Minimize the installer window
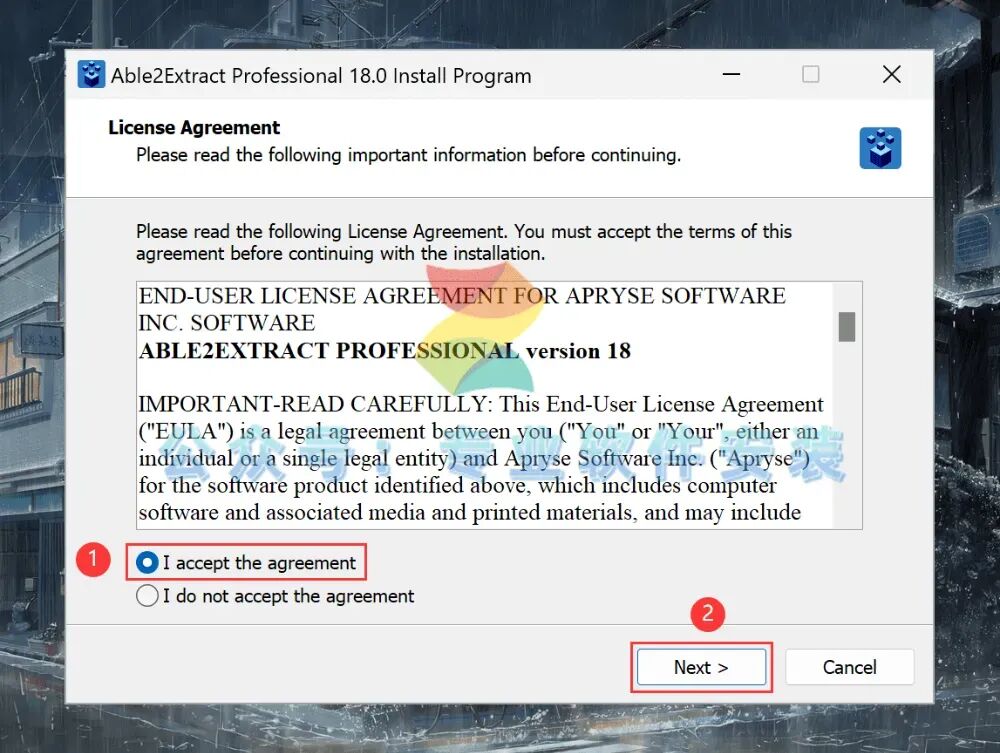The width and height of the screenshot is (1000, 753). coord(732,75)
